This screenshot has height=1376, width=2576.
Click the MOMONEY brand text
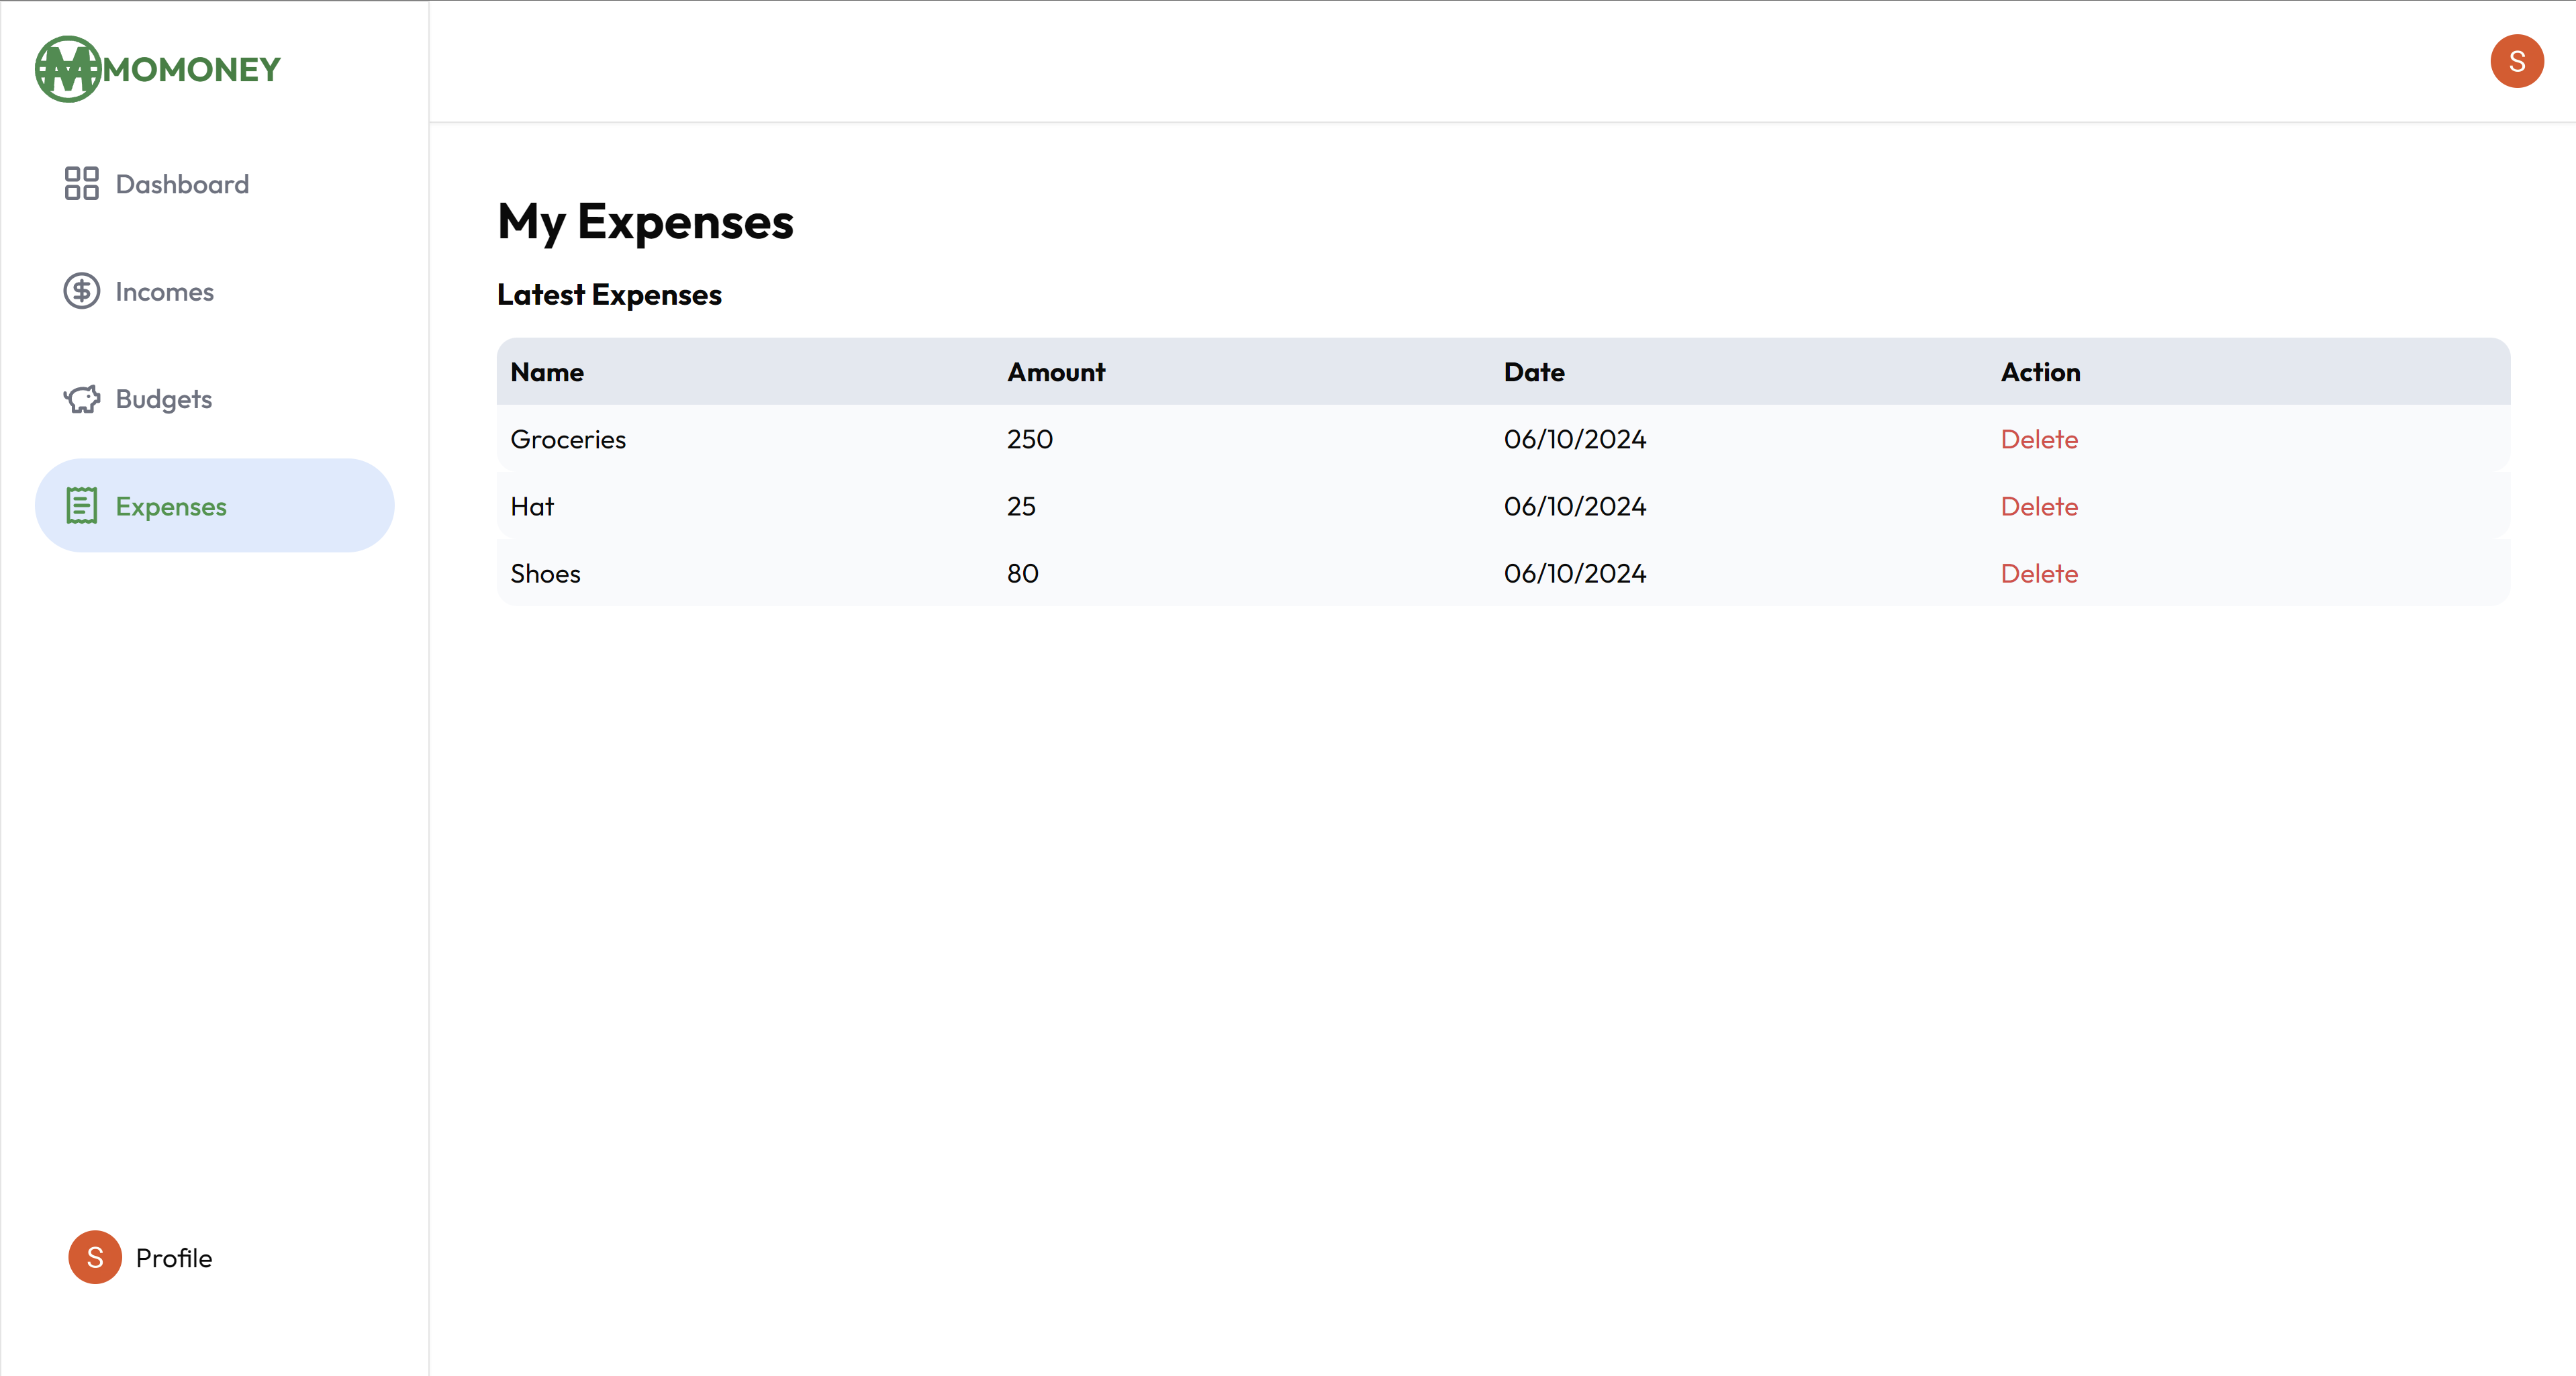[192, 70]
